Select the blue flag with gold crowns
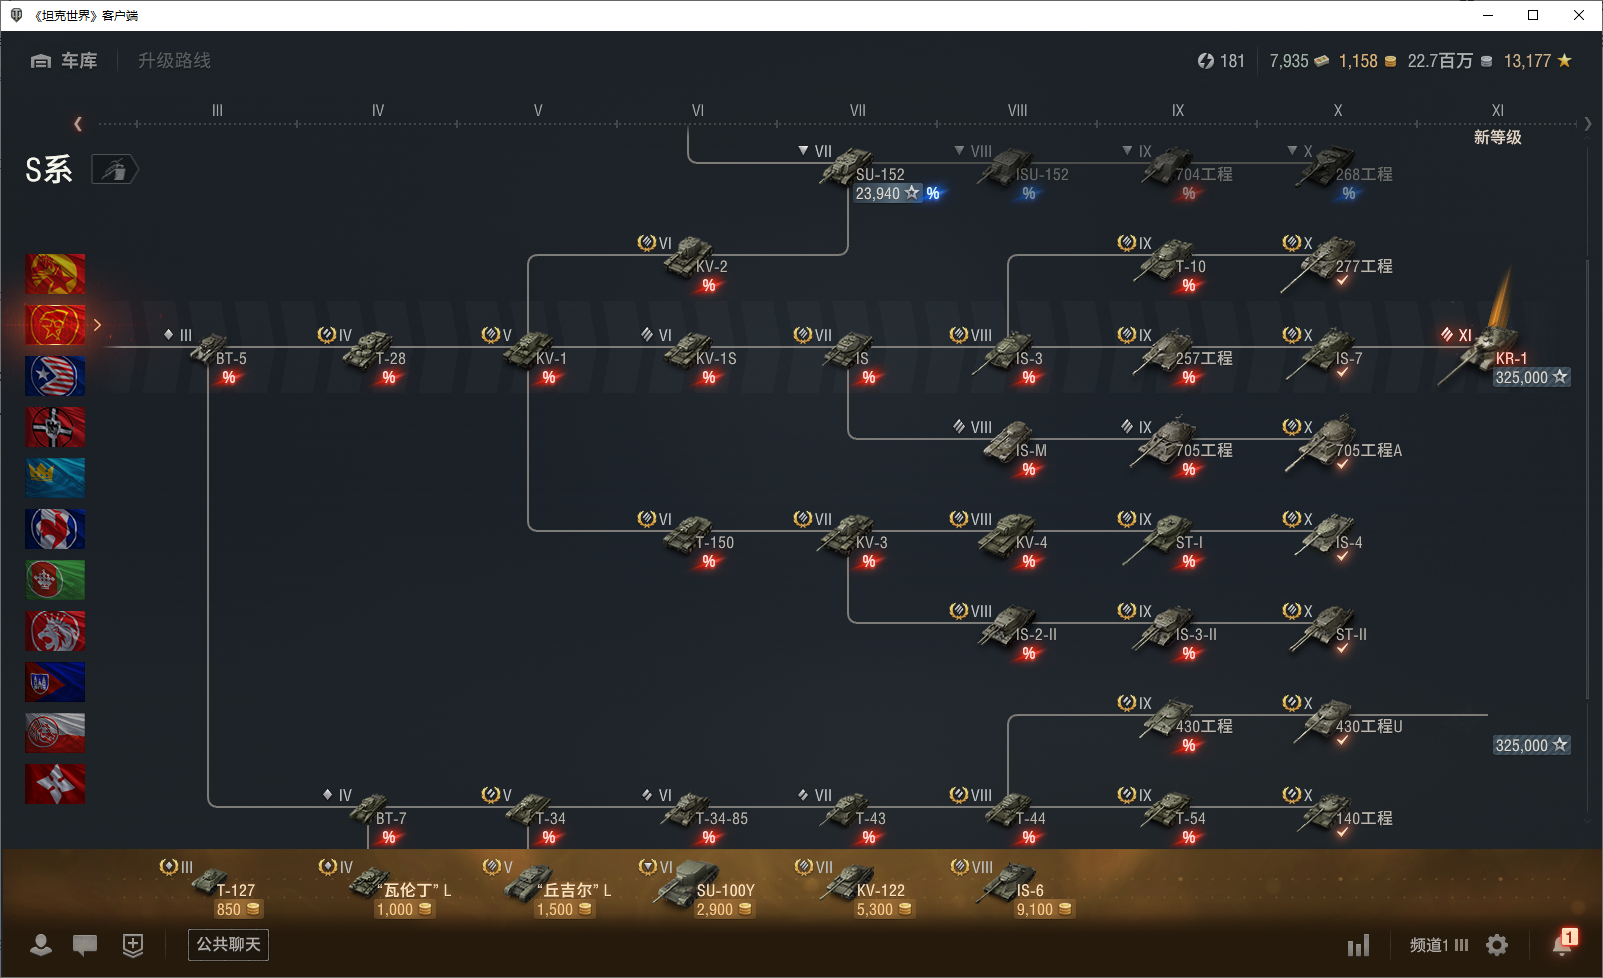This screenshot has height=978, width=1603. coord(55,478)
